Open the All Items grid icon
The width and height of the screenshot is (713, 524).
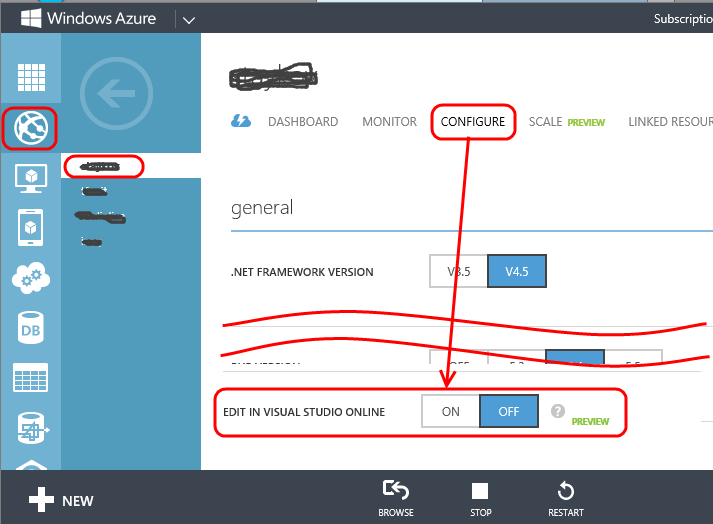click(31, 78)
